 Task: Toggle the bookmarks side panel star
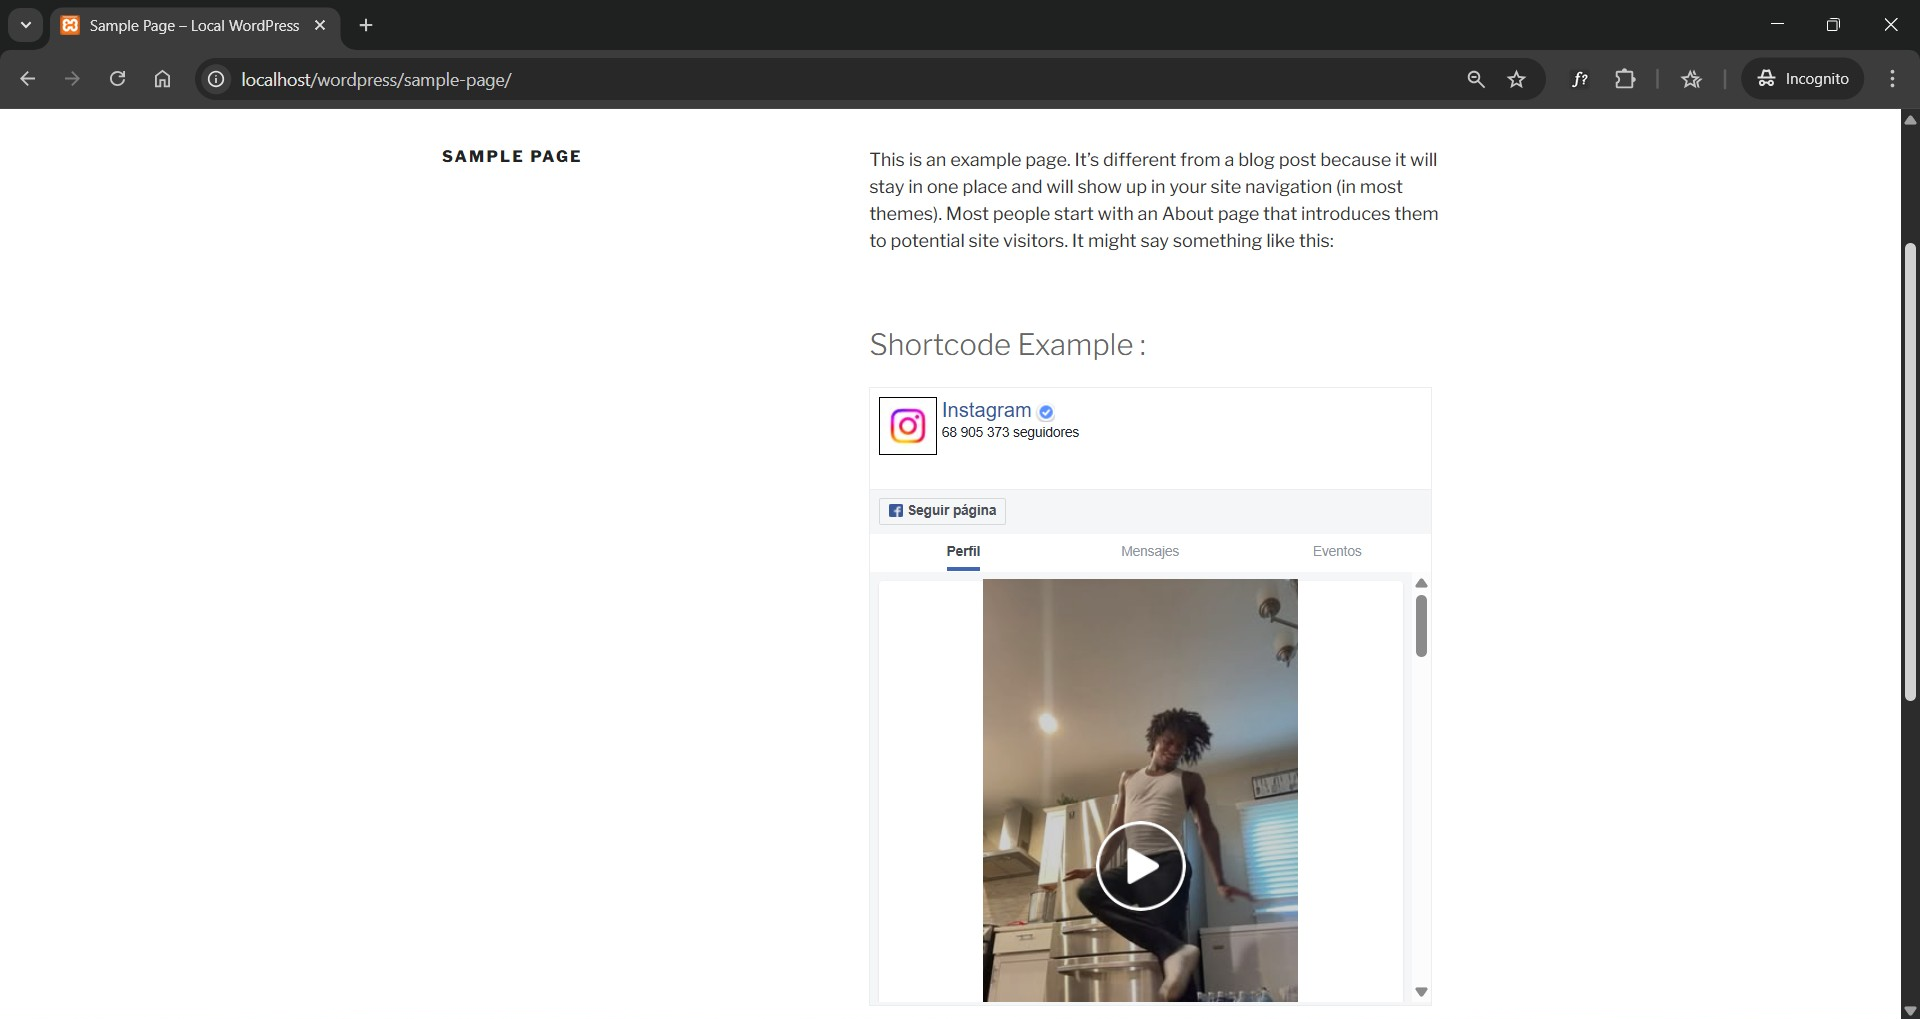tap(1692, 79)
